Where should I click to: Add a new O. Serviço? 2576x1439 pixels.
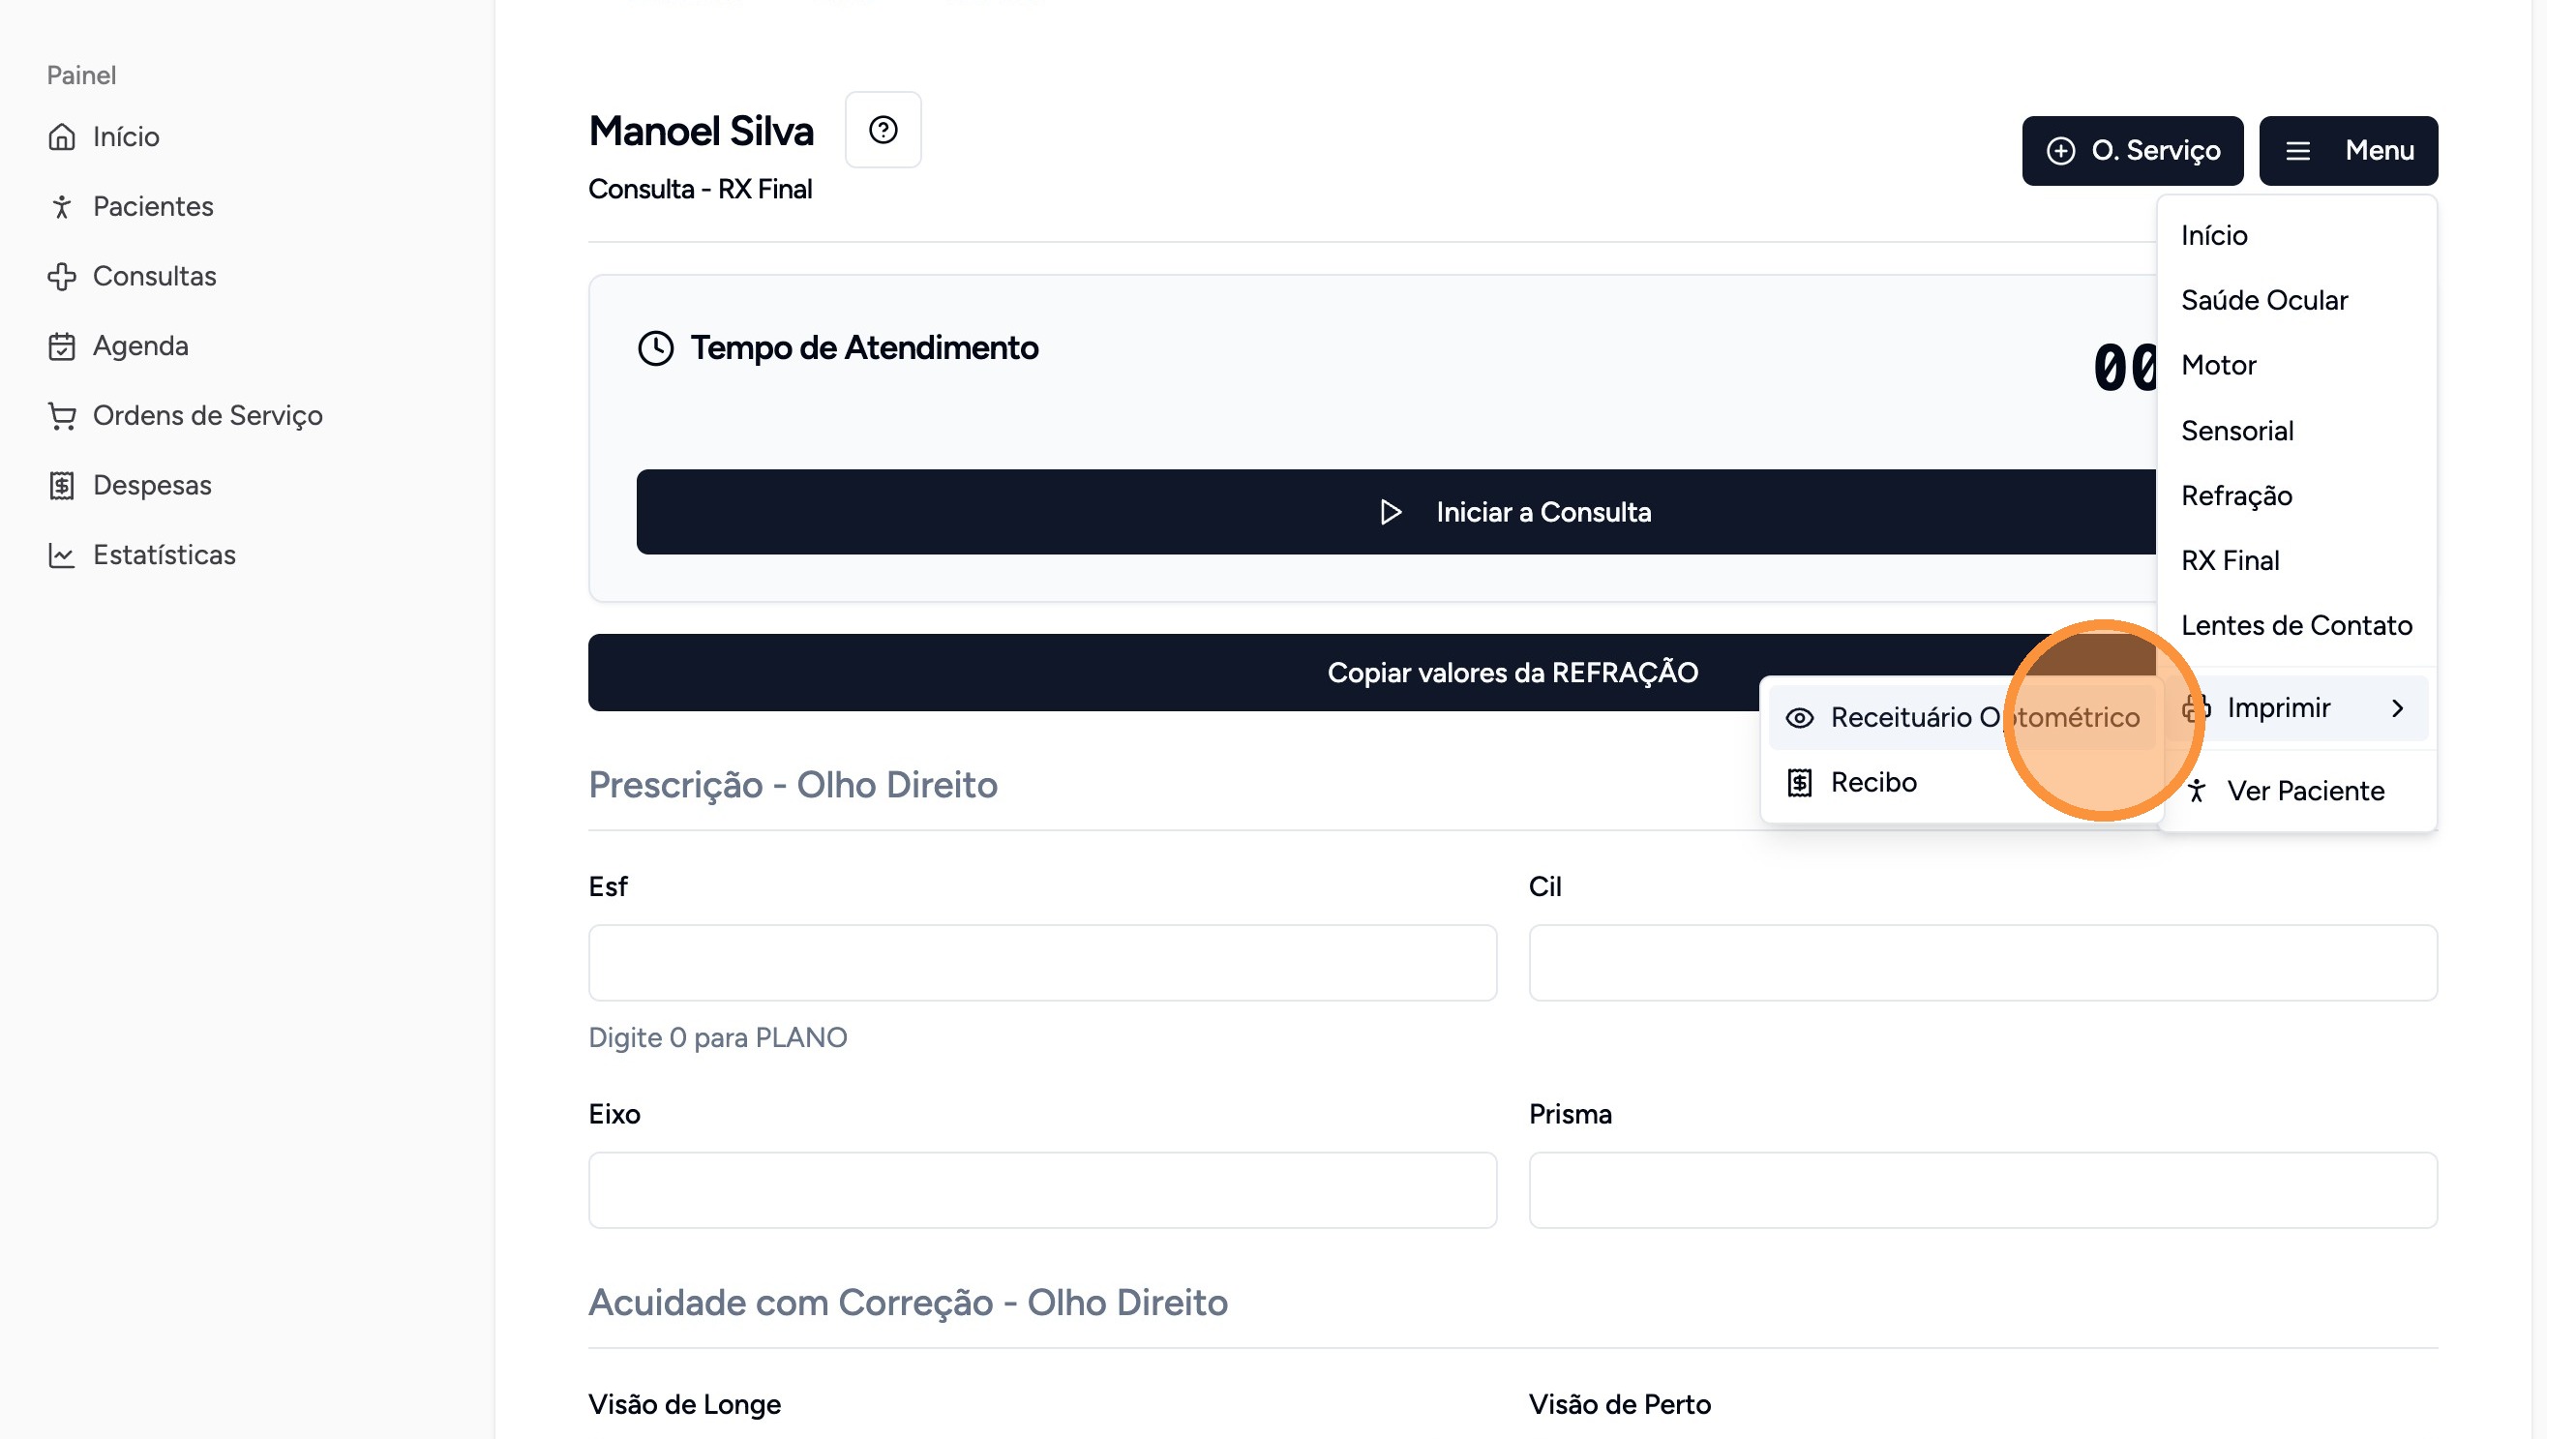[2131, 151]
